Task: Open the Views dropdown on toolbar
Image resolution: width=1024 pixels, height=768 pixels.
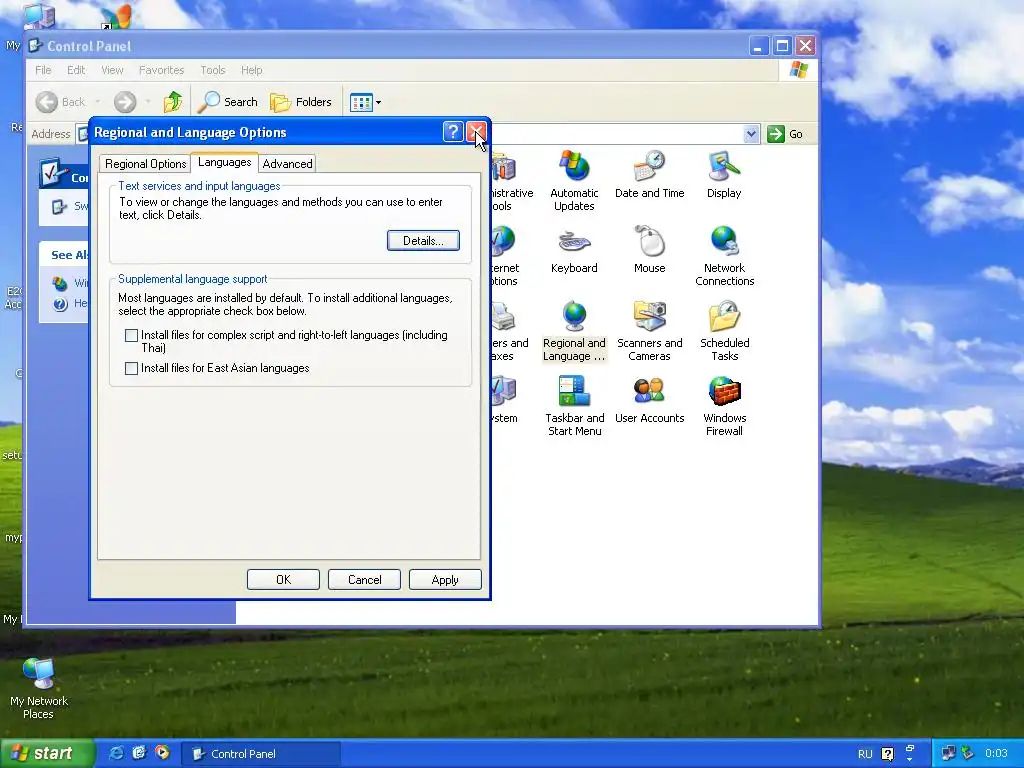Action: coord(365,102)
